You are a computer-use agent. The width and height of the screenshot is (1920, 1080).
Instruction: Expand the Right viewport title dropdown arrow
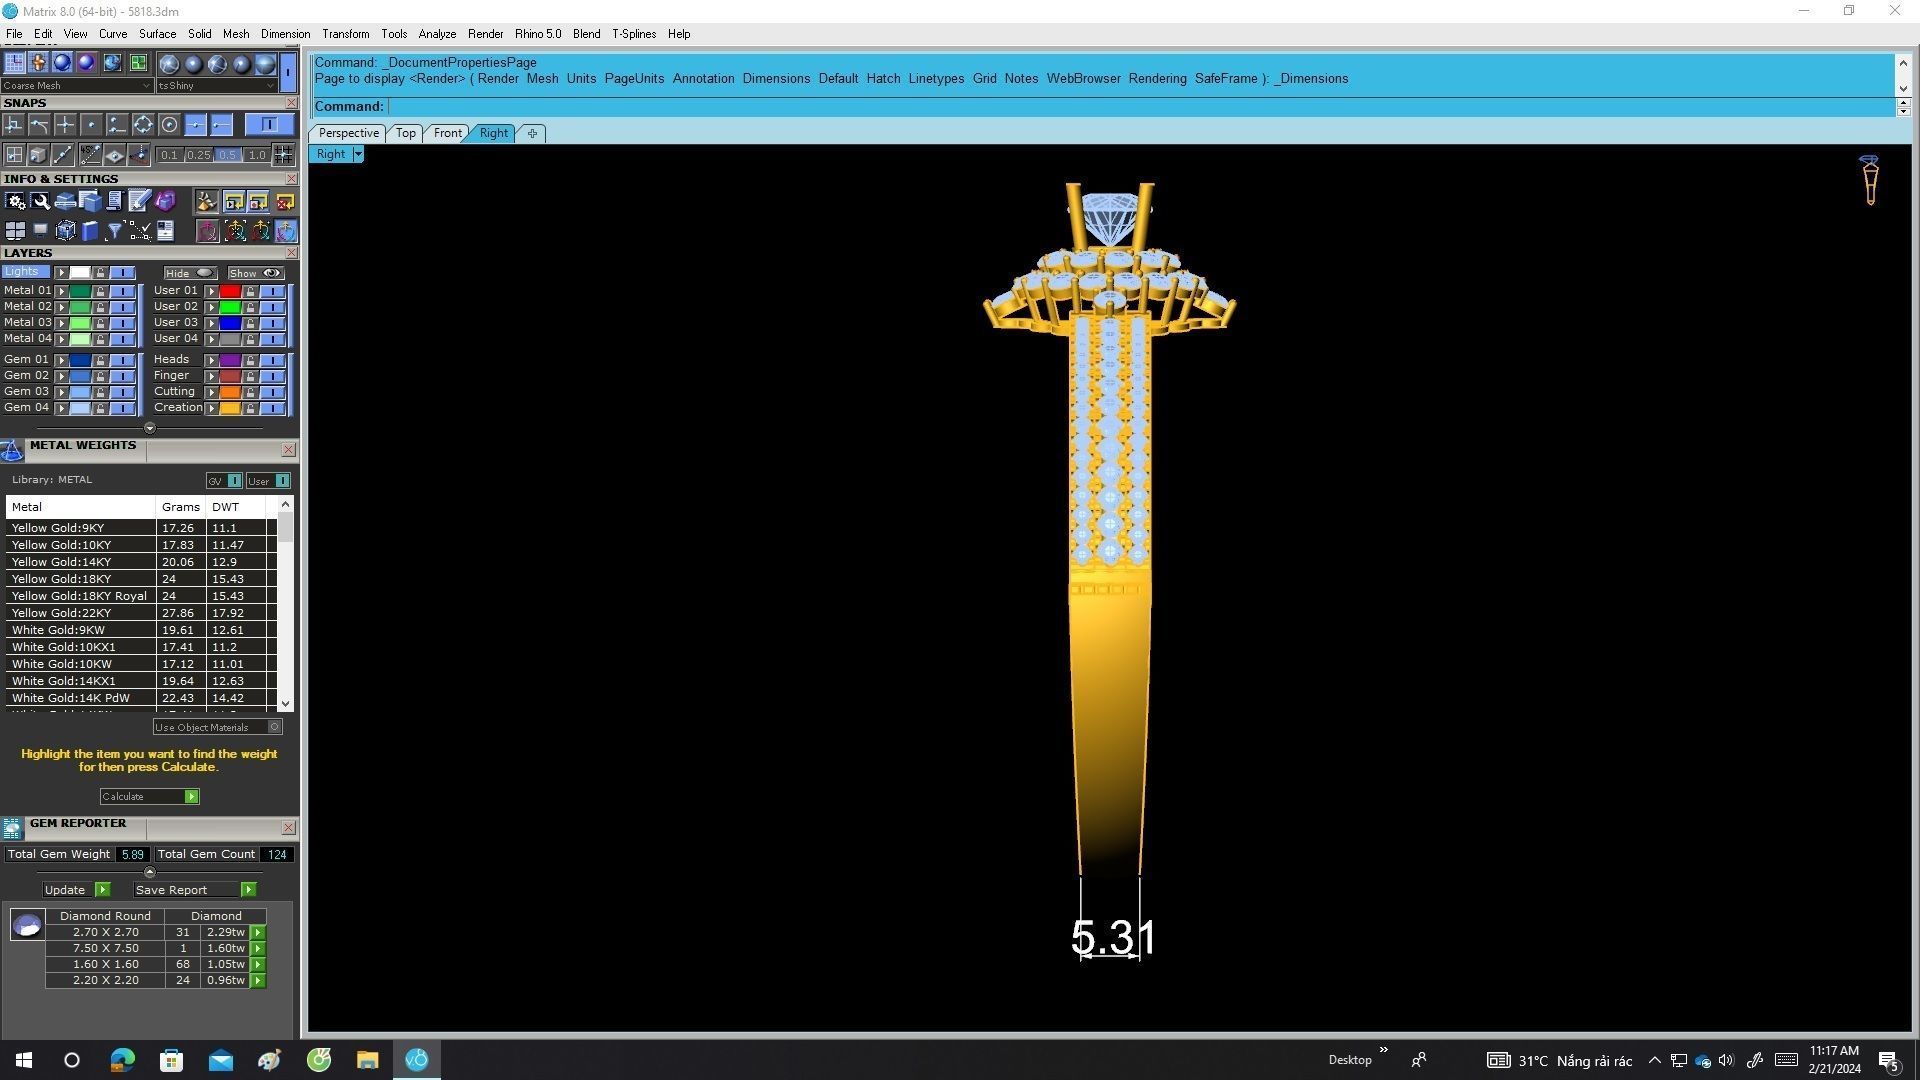click(x=358, y=154)
